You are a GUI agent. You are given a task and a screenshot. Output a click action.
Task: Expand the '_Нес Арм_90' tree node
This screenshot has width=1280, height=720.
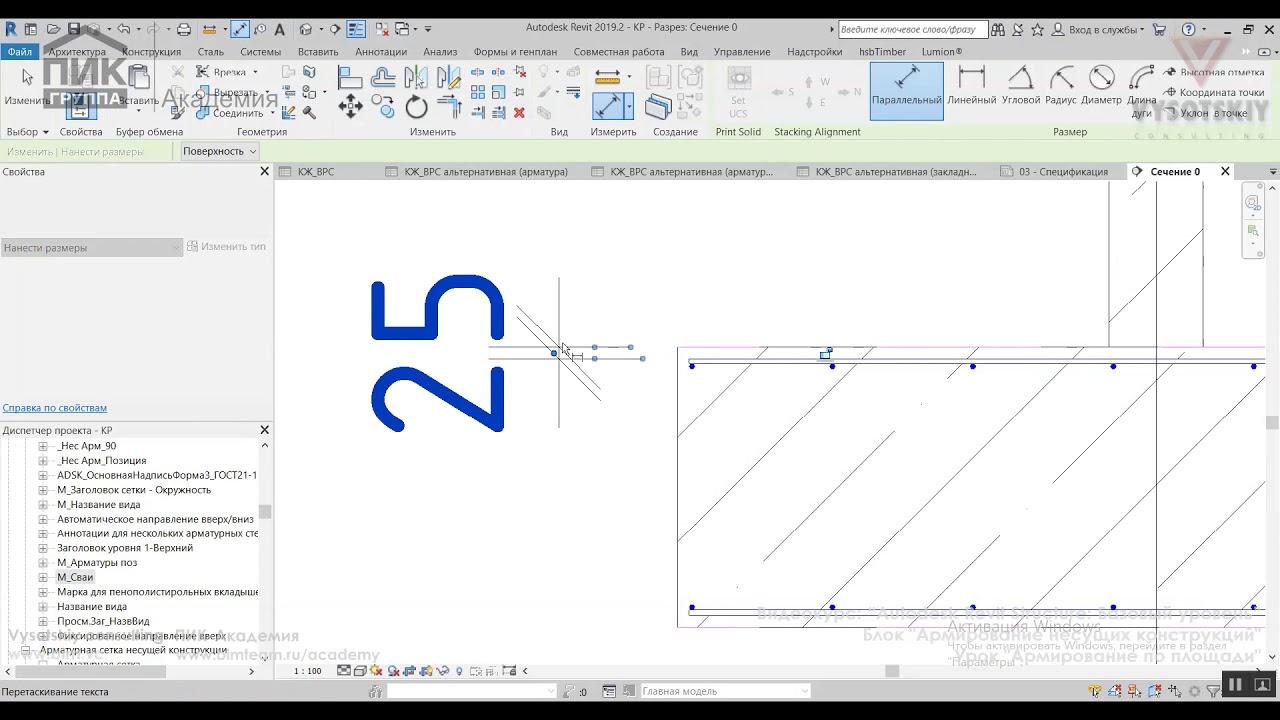tap(43, 446)
